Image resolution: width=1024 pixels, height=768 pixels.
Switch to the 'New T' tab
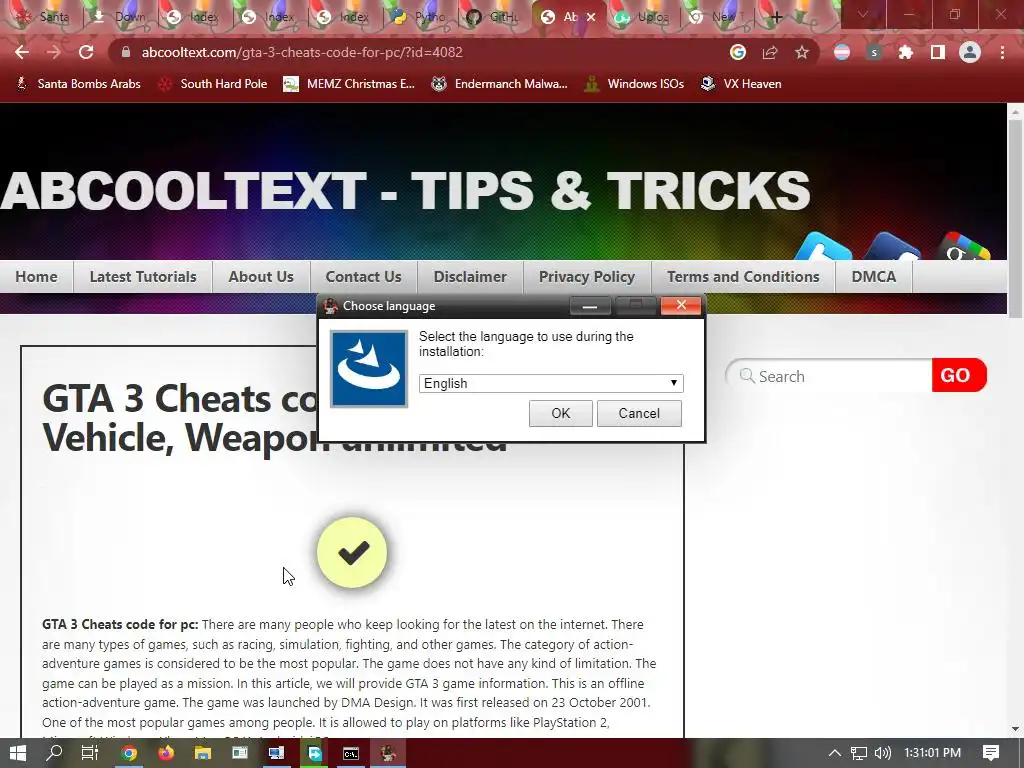[x=718, y=17]
